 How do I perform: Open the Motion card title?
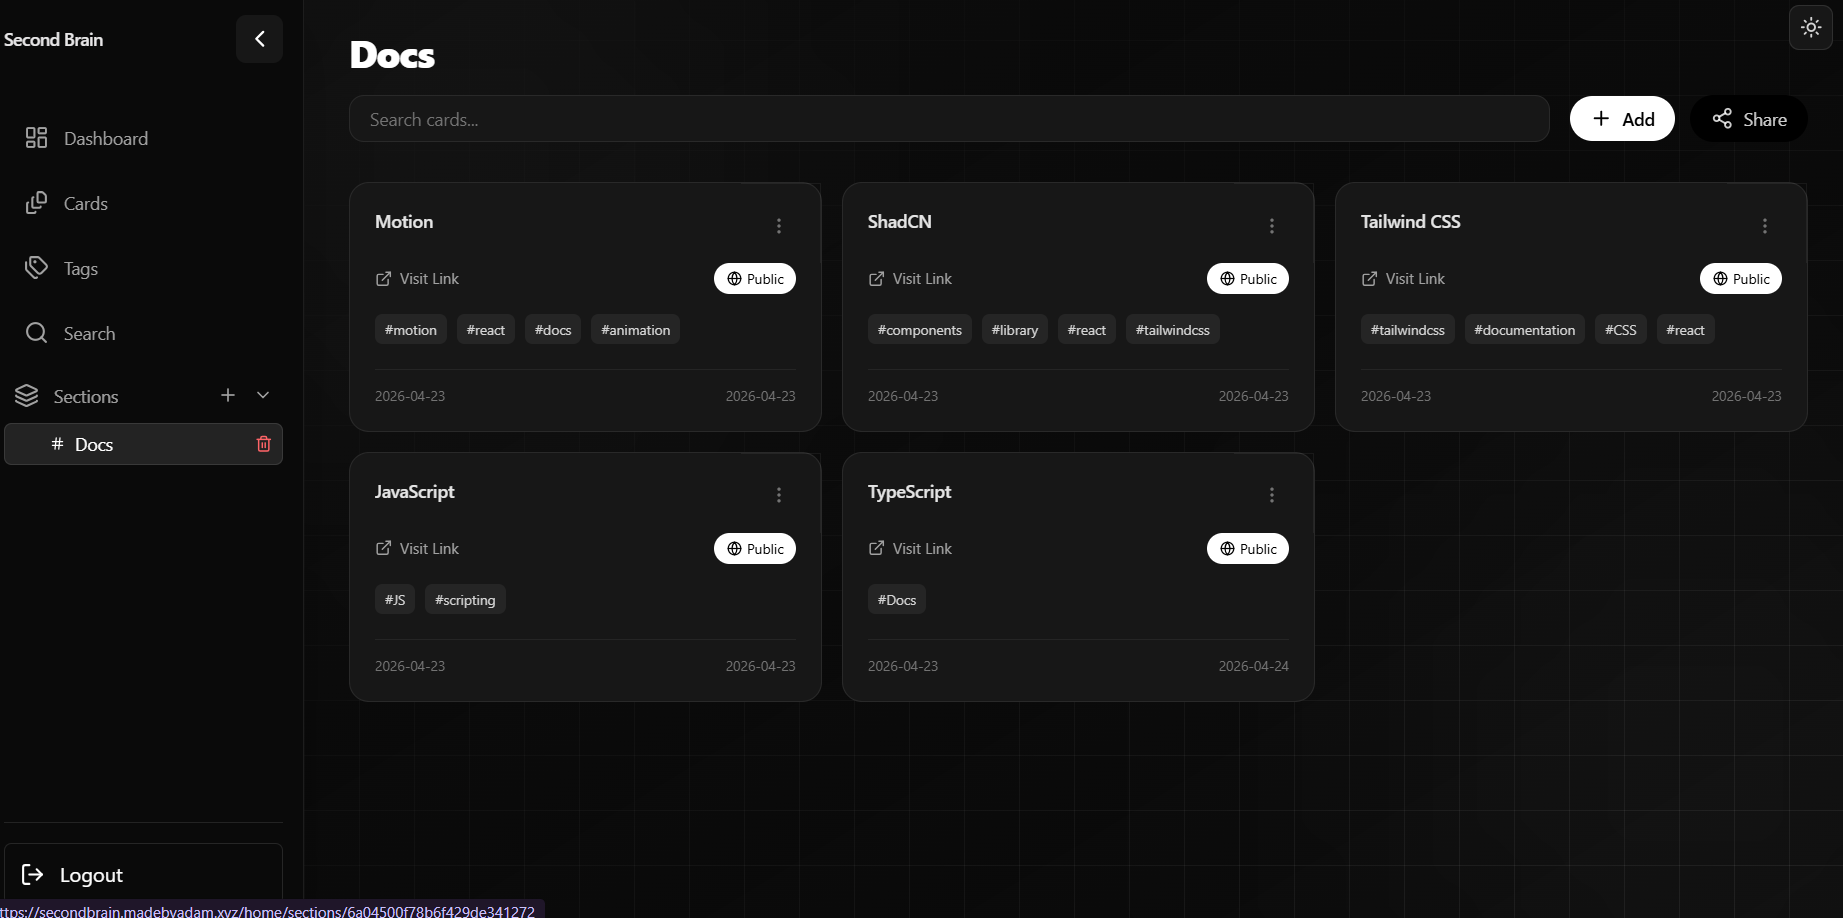coord(404,222)
